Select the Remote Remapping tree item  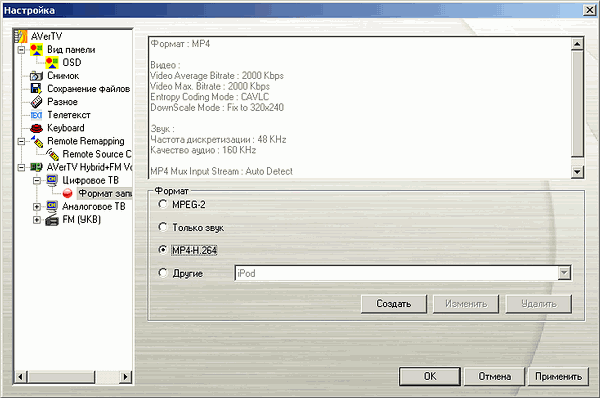[x=86, y=141]
